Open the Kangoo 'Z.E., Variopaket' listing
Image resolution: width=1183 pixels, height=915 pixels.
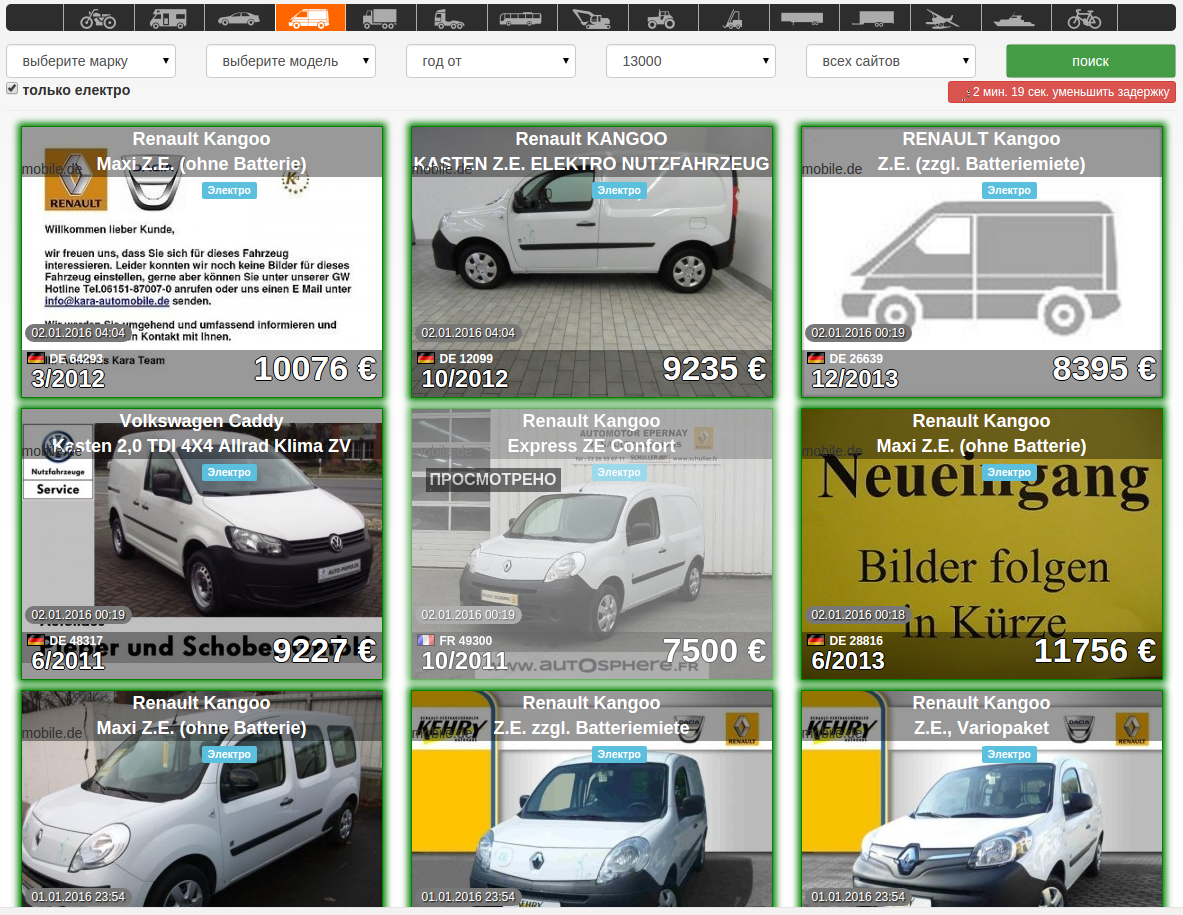(982, 799)
